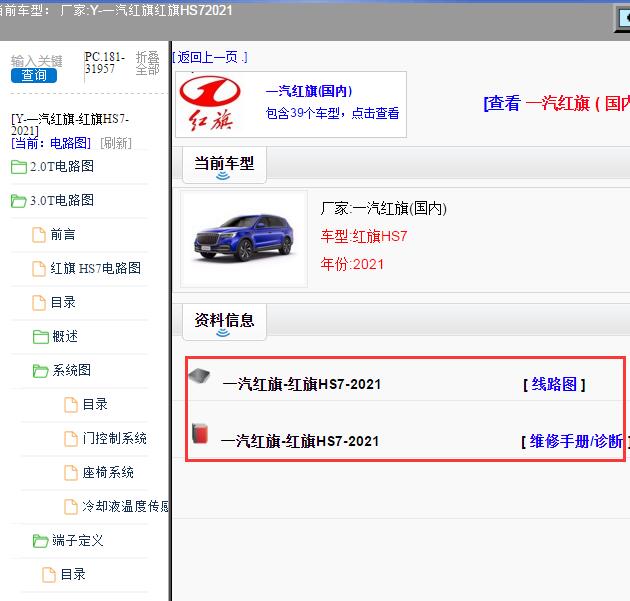This screenshot has height=601, width=630.
Task: Select the 系统图 tree label
Action: [72, 370]
